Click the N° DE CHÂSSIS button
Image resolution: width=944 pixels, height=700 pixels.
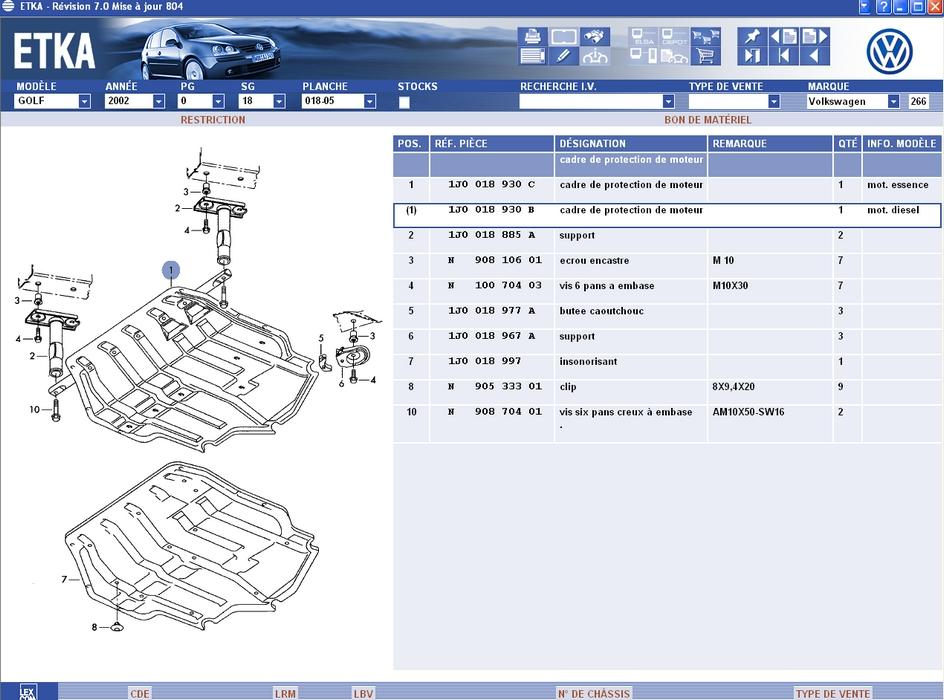point(594,693)
